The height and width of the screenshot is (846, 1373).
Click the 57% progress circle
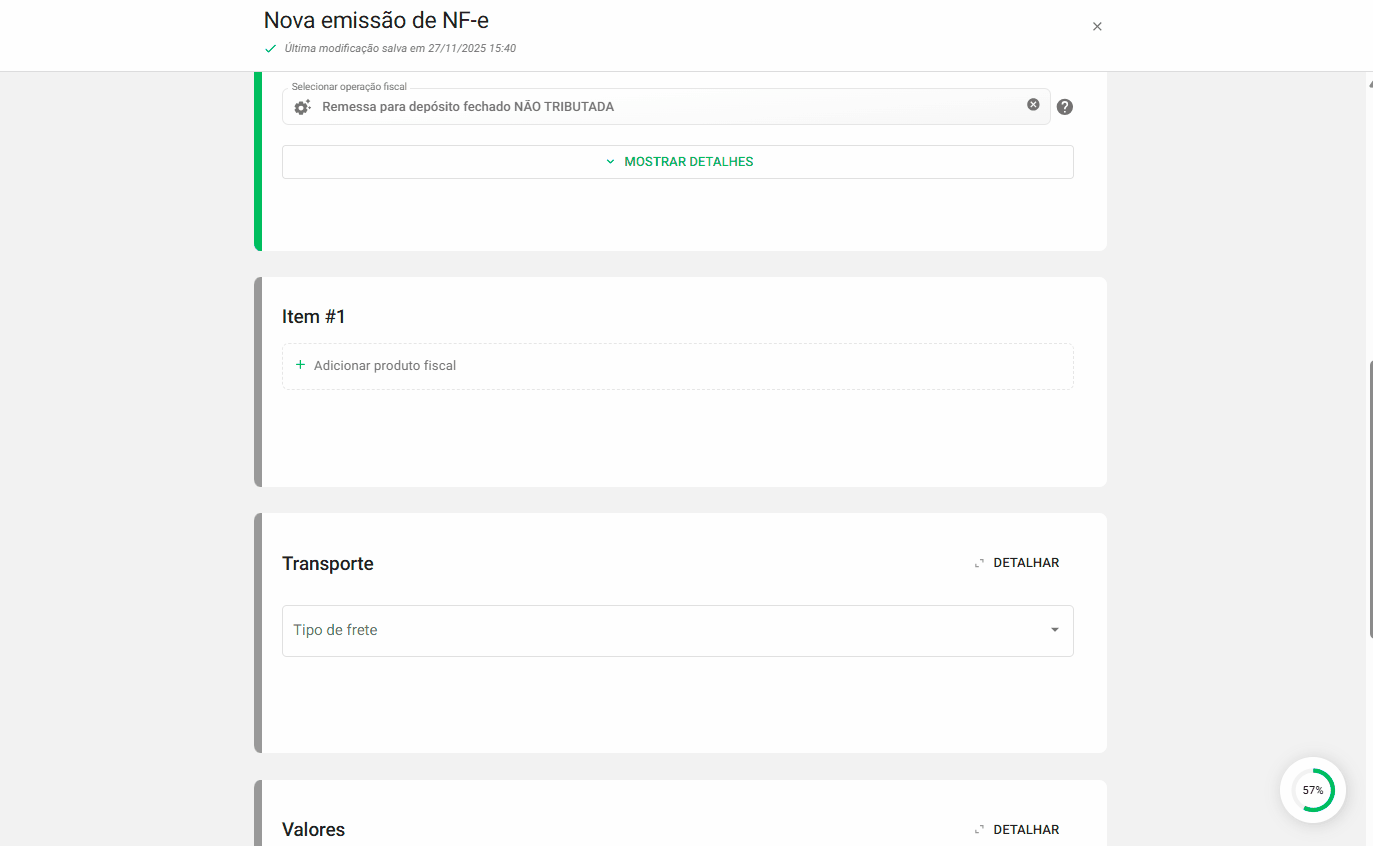point(1312,790)
